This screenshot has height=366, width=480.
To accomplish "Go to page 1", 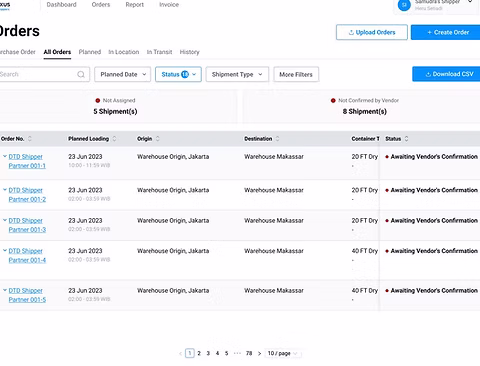I will [x=190, y=353].
